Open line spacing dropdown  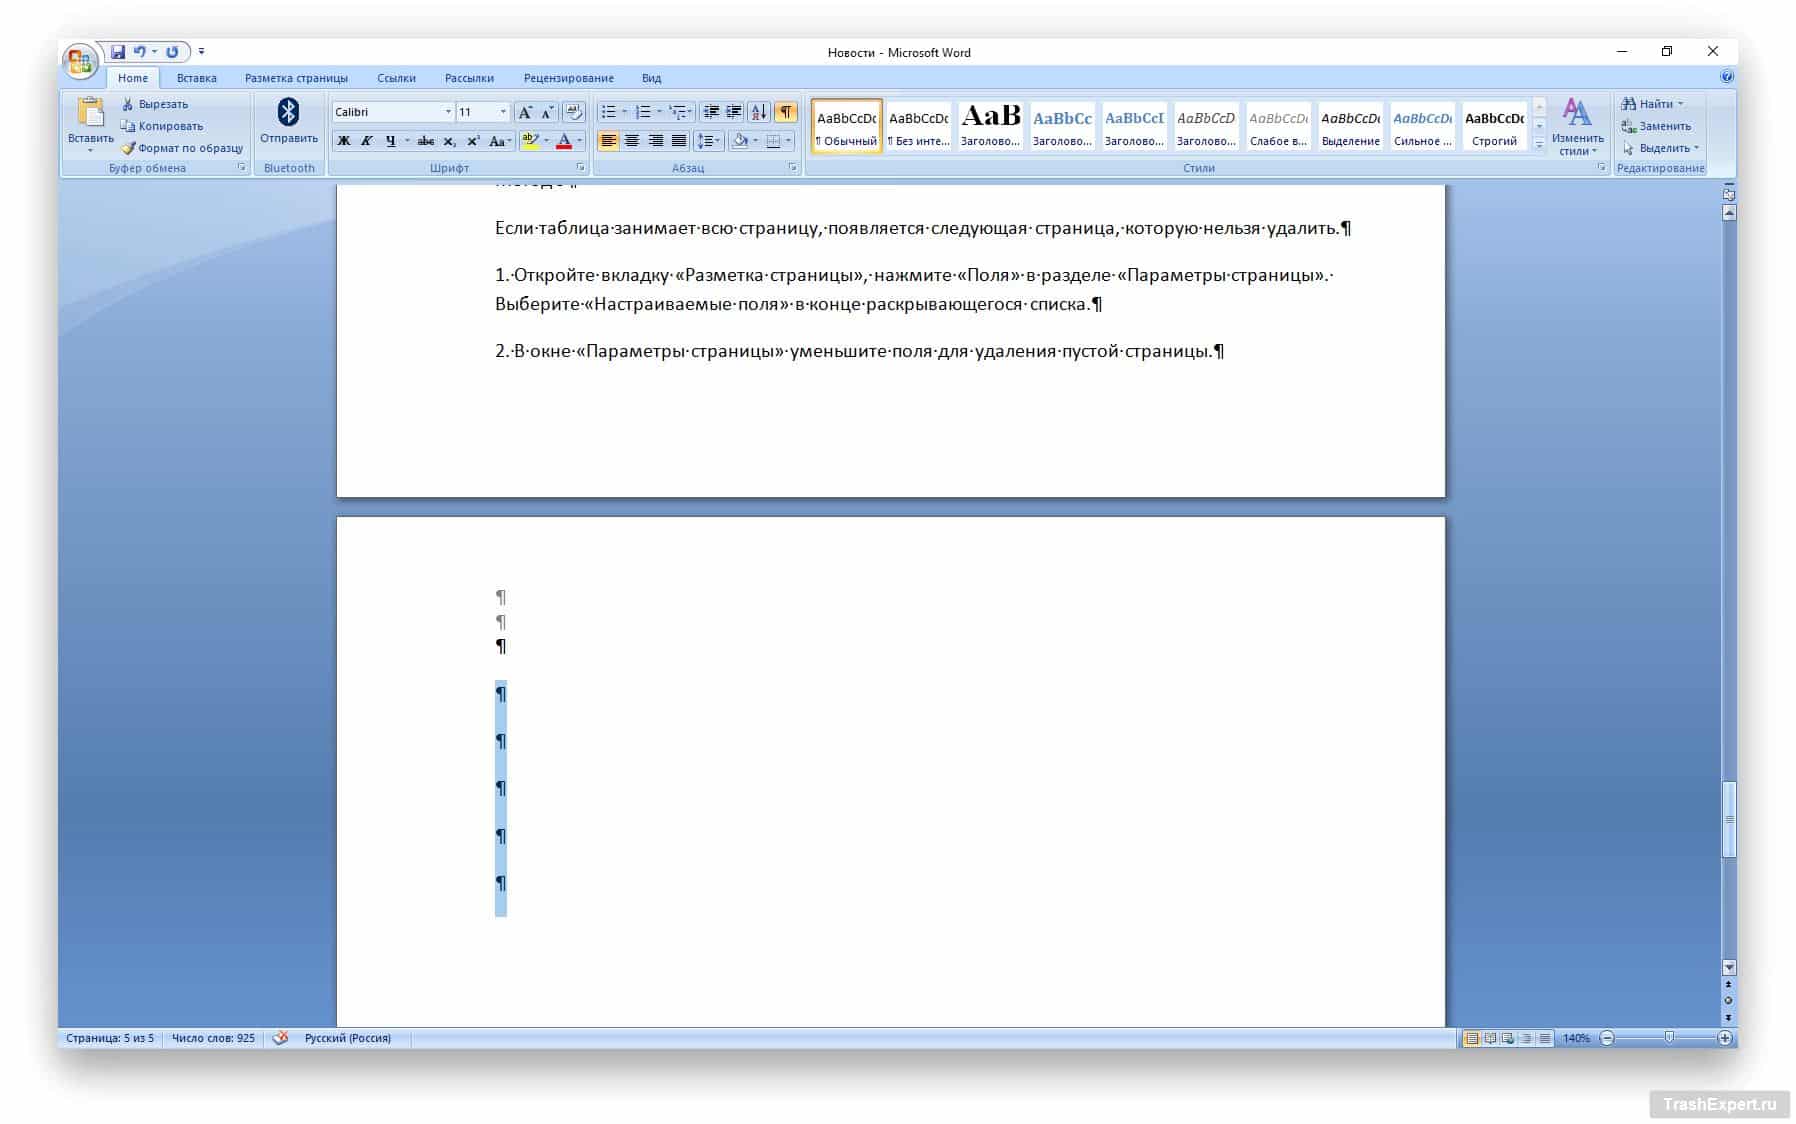(x=709, y=141)
